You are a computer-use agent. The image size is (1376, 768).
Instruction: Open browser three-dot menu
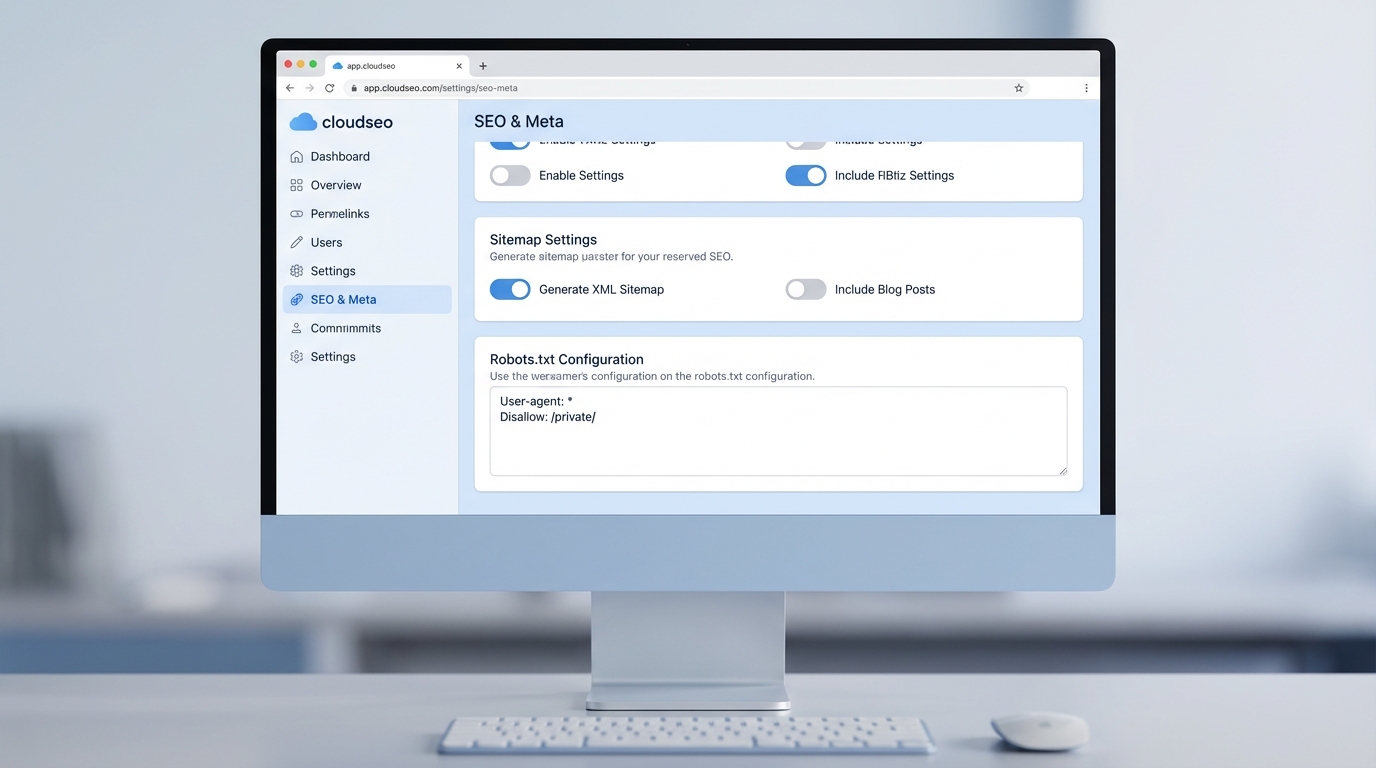pyautogui.click(x=1086, y=88)
